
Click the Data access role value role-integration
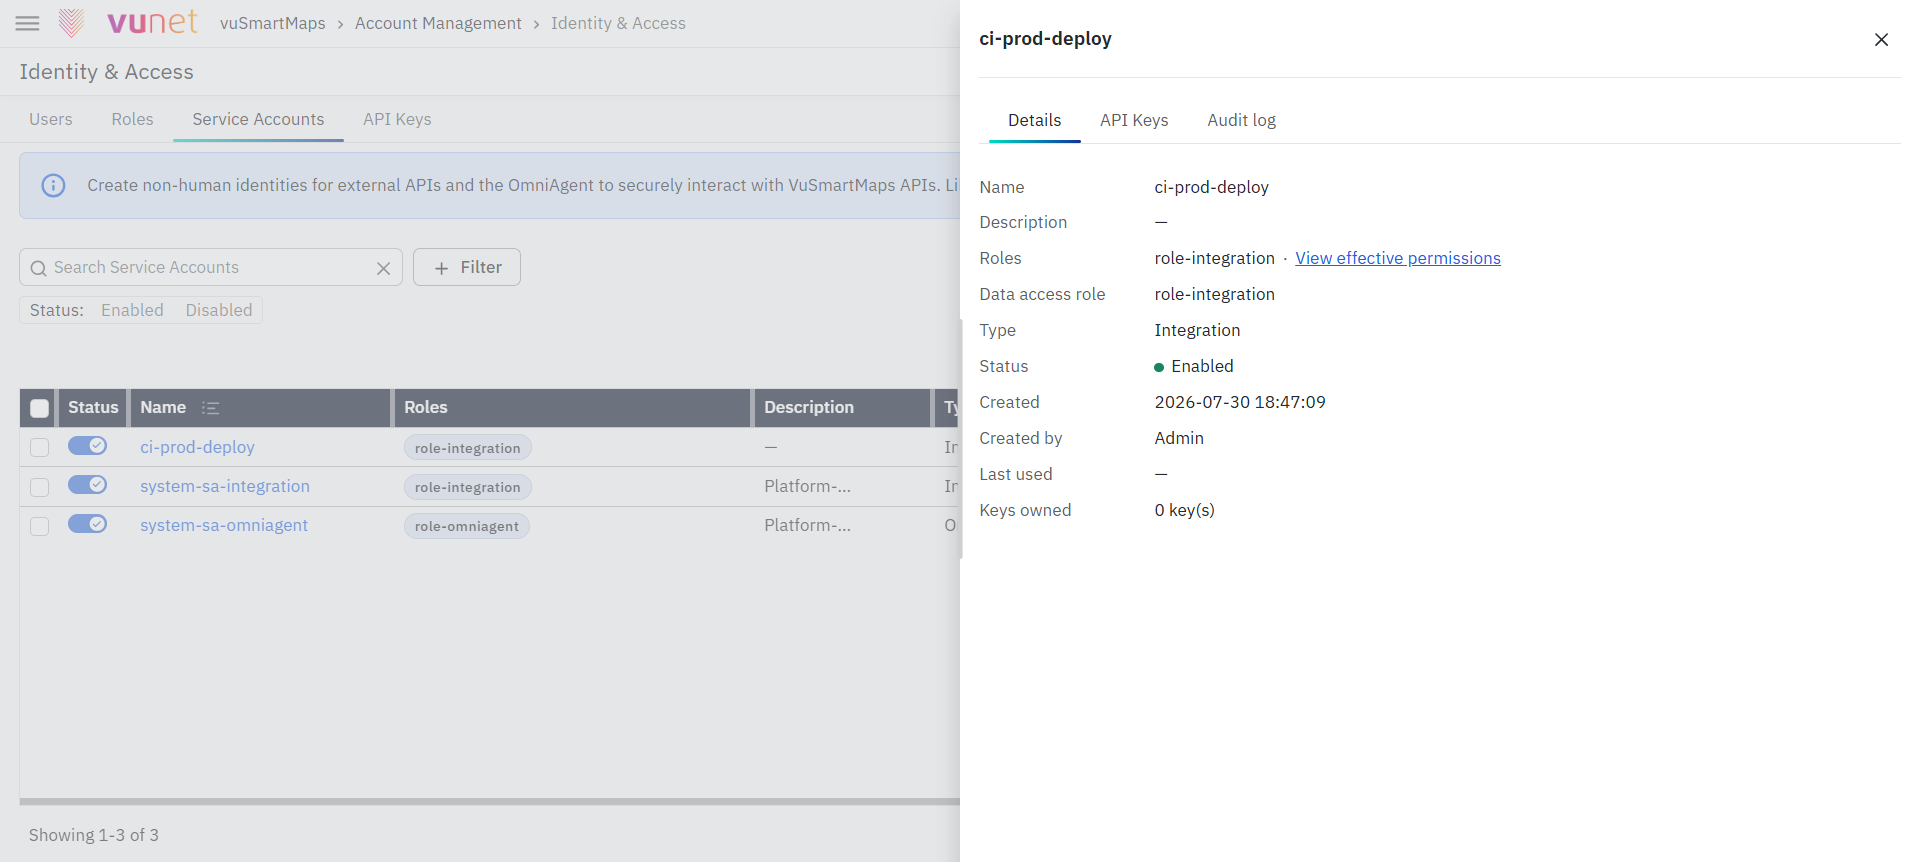tap(1215, 294)
